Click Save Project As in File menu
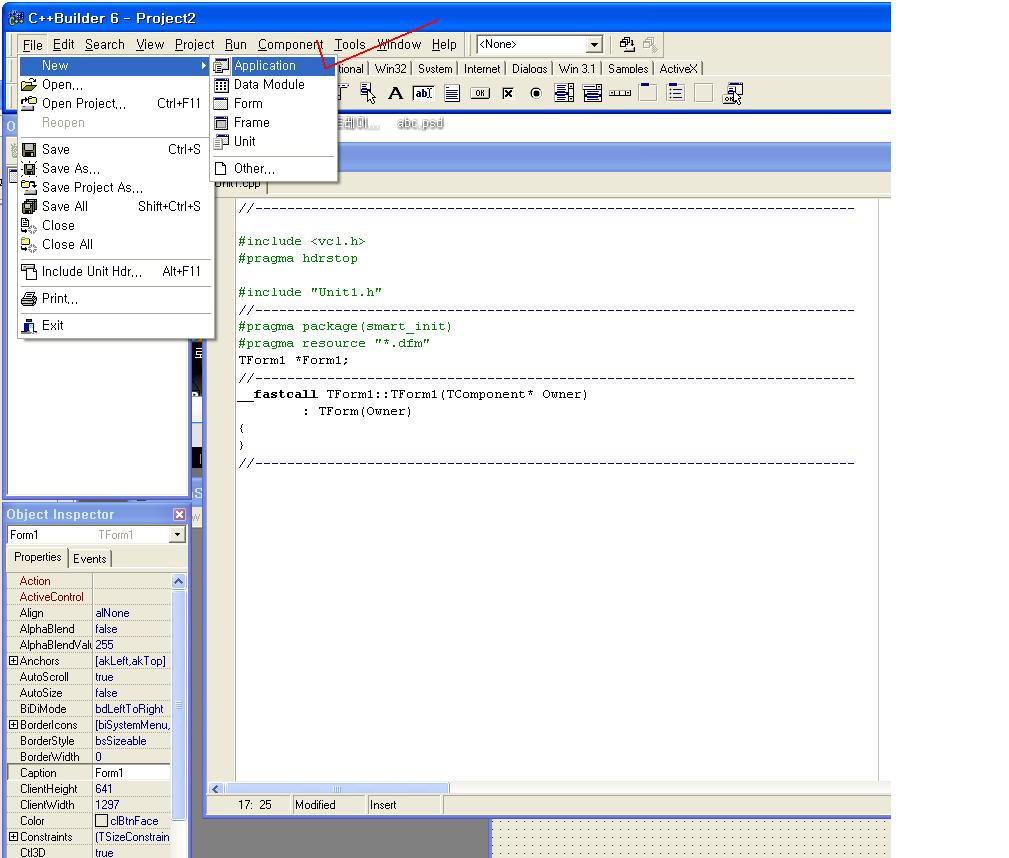 (x=92, y=187)
